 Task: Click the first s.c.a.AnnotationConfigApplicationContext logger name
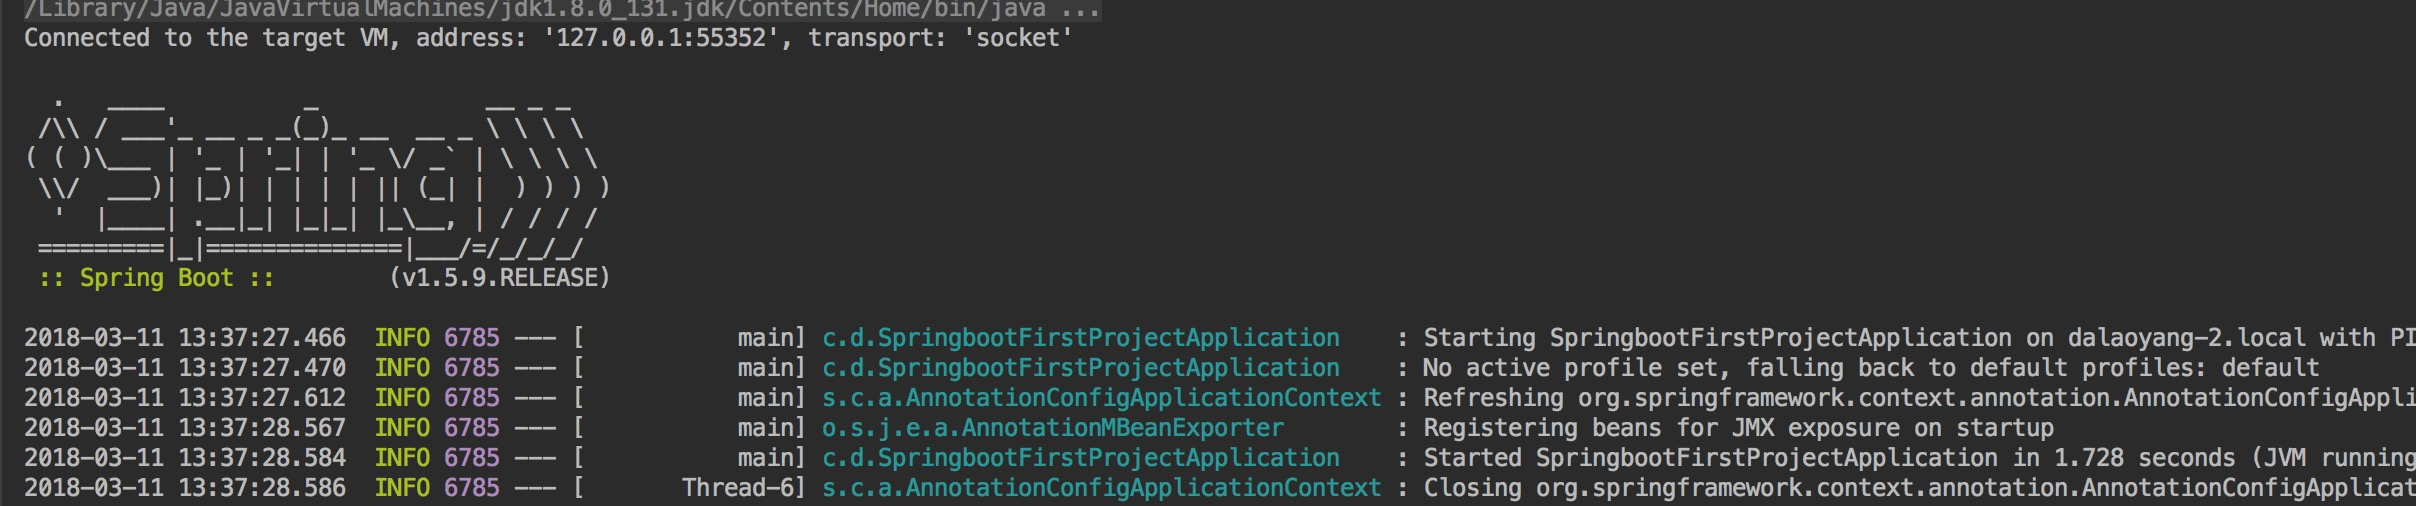1102,398
